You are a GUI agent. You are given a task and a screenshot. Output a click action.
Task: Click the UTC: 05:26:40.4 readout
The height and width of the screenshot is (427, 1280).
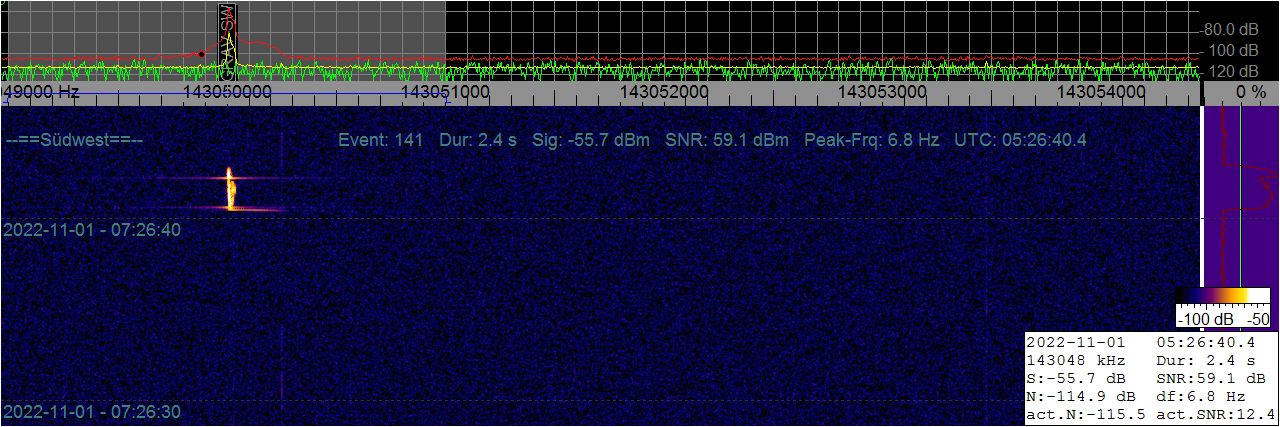point(1021,139)
